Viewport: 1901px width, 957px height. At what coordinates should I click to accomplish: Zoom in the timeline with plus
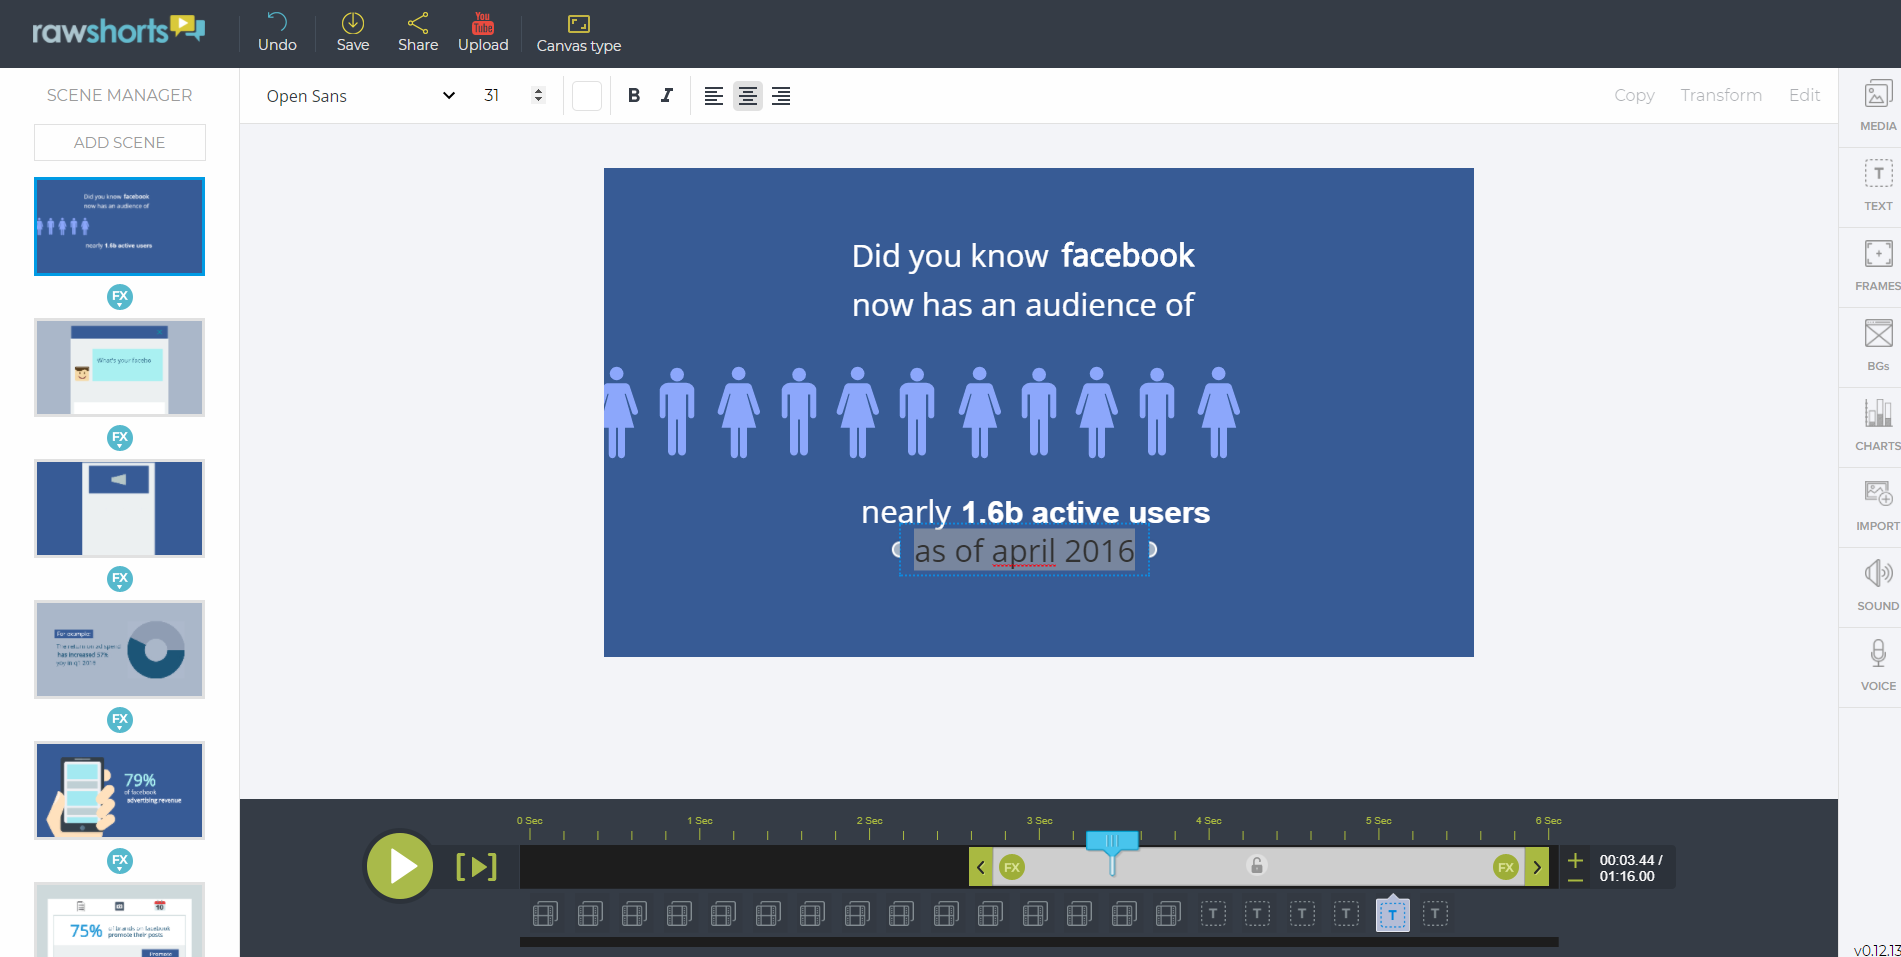[1575, 859]
